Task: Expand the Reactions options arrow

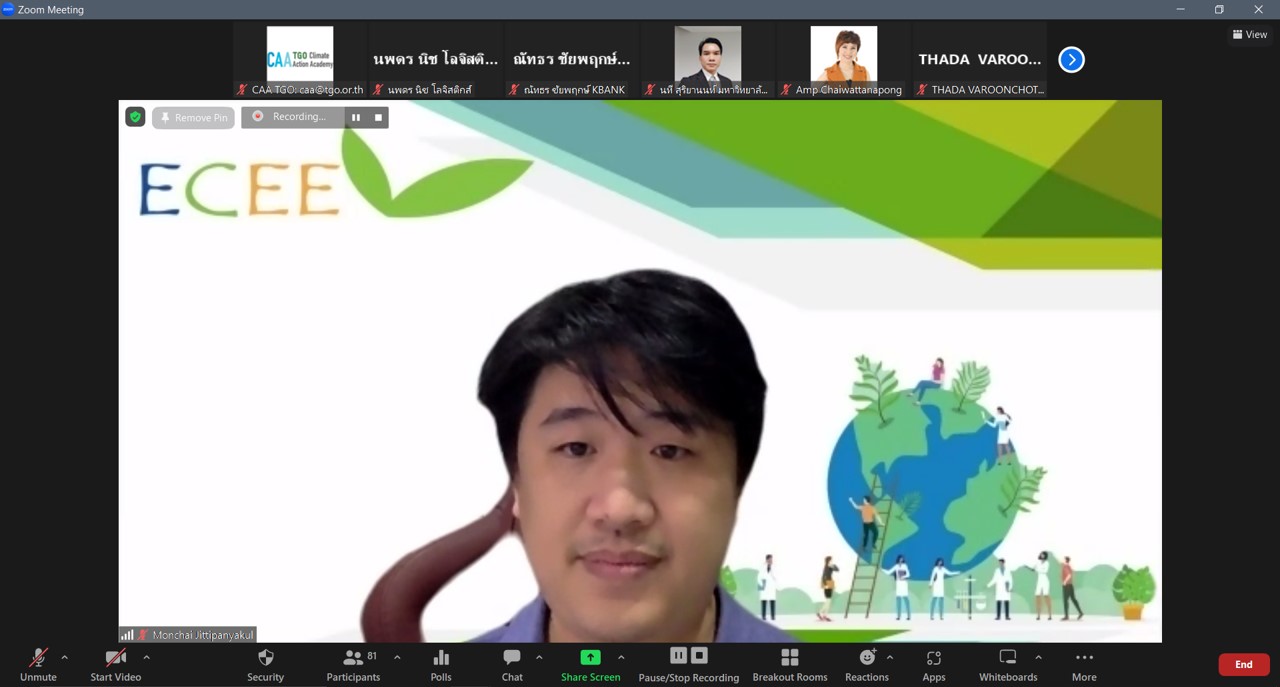Action: click(890, 658)
